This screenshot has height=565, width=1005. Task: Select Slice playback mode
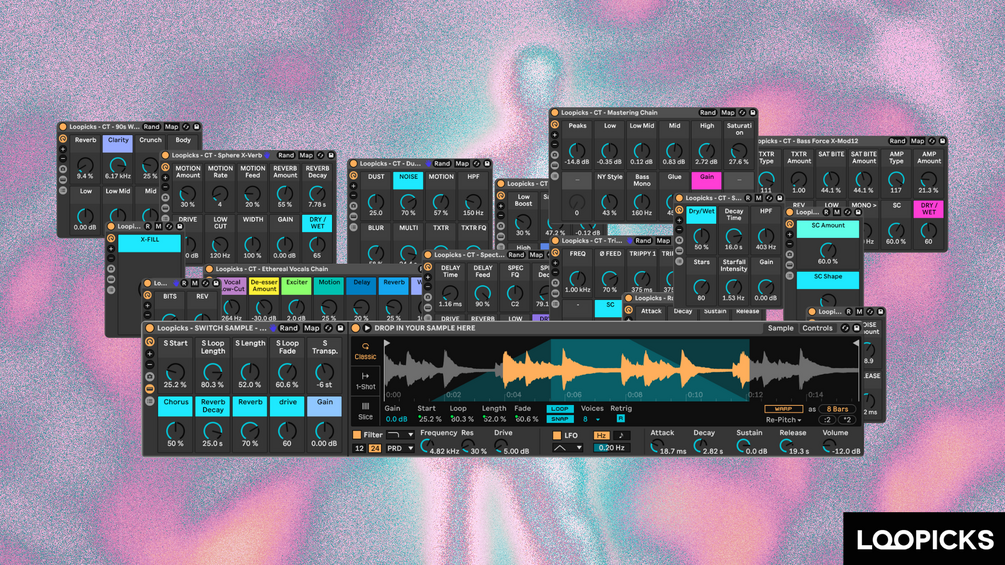coord(365,411)
